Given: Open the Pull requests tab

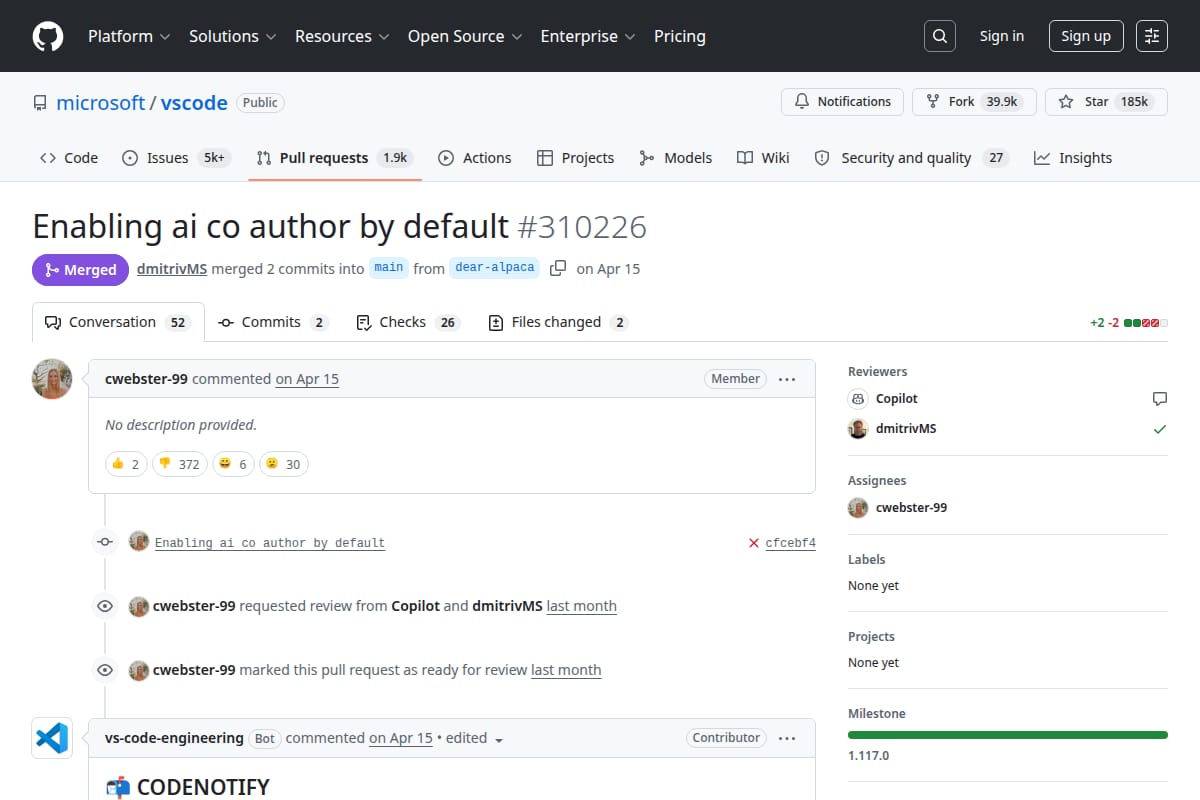Looking at the screenshot, I should (x=335, y=158).
